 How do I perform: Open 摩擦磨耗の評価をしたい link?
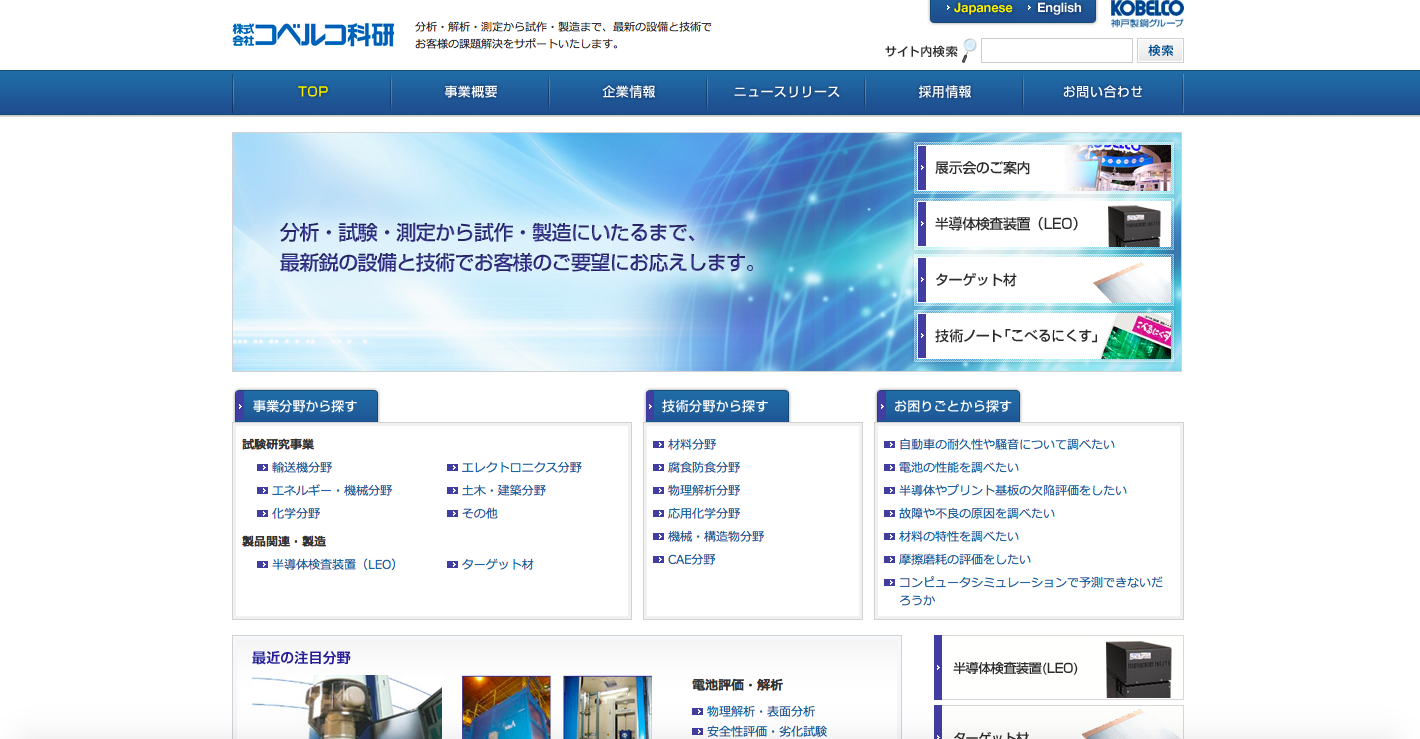click(965, 560)
